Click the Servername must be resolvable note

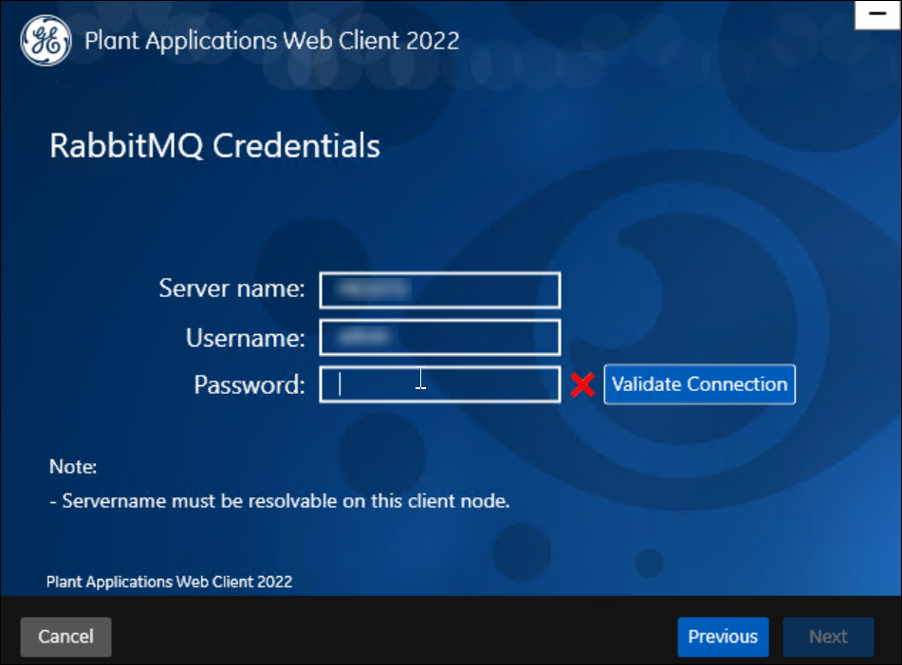point(280,501)
